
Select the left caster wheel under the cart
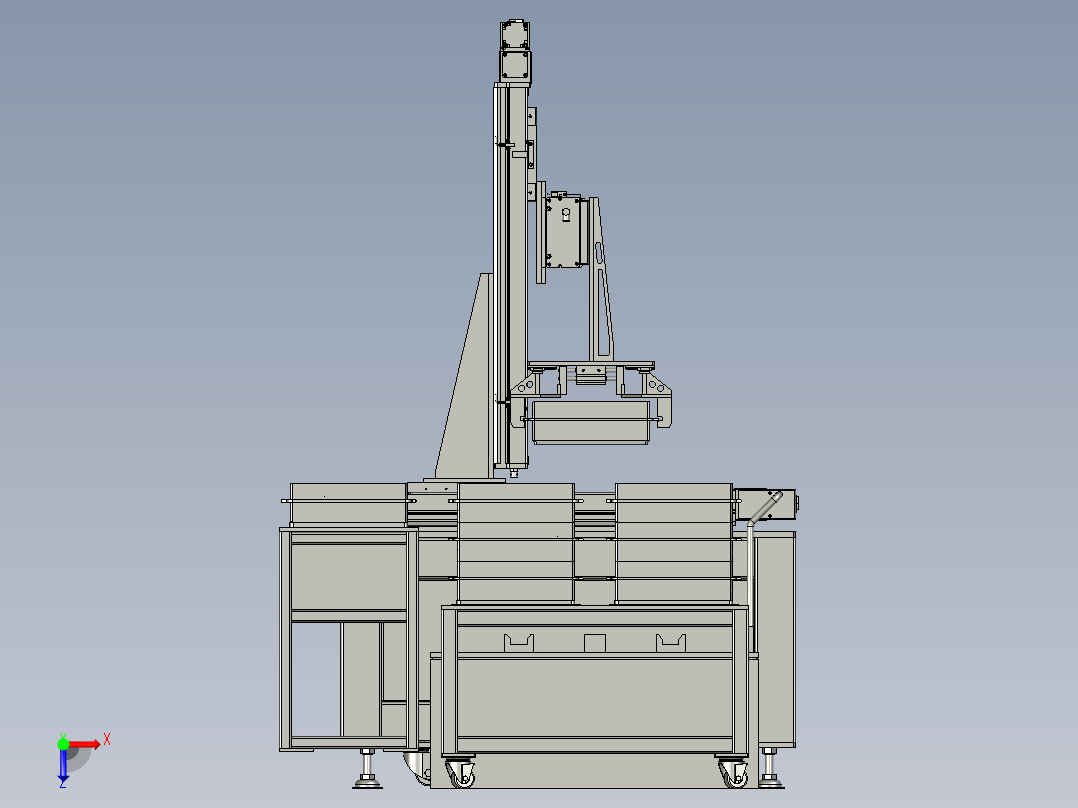459,772
